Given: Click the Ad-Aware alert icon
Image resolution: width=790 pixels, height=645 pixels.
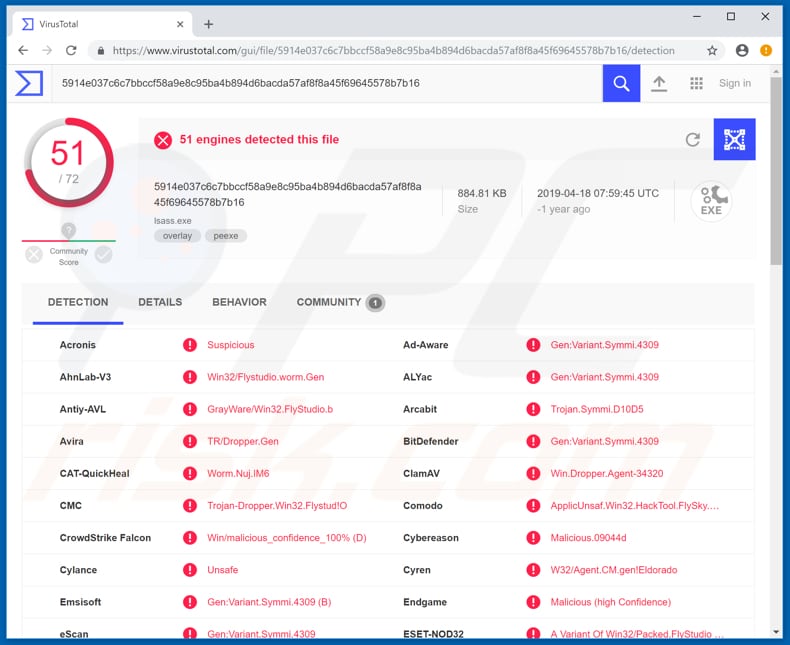Looking at the screenshot, I should (x=533, y=345).
